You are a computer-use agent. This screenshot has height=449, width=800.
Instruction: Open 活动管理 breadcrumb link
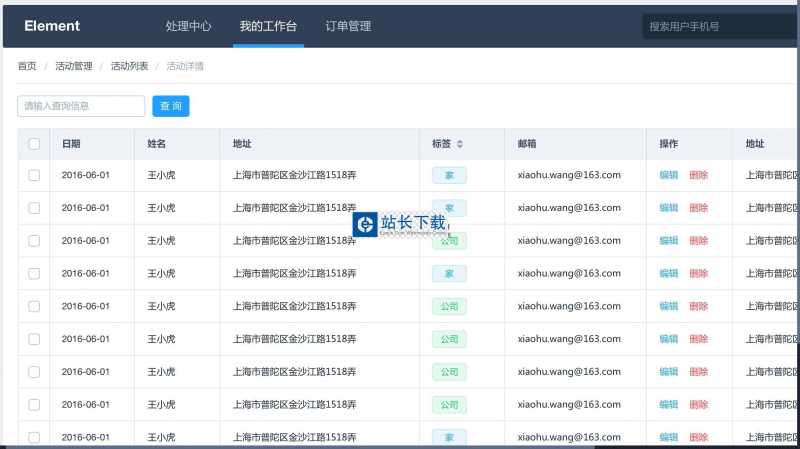point(73,66)
